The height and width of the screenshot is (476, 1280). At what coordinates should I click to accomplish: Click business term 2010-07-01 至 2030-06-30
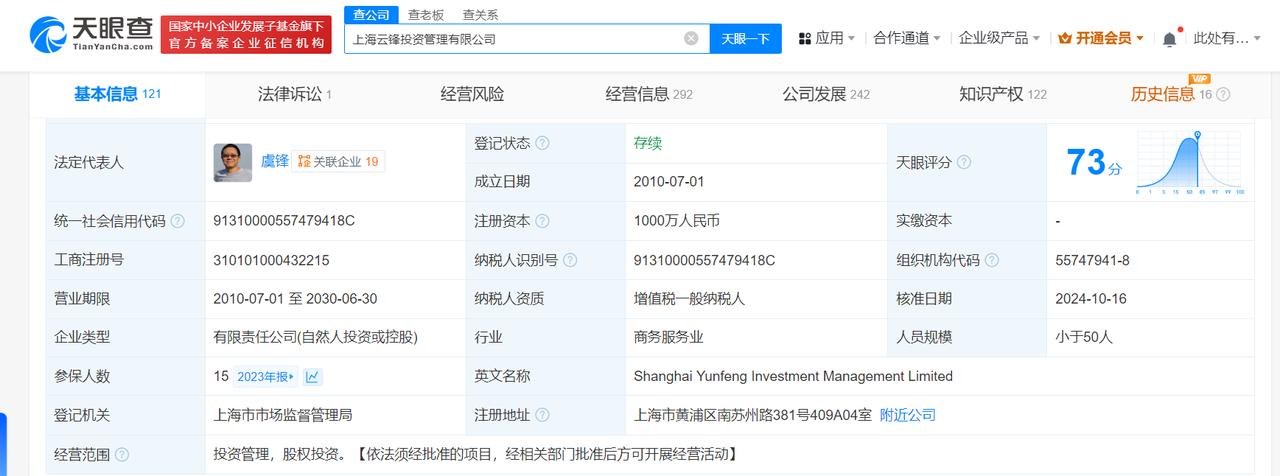coord(295,299)
